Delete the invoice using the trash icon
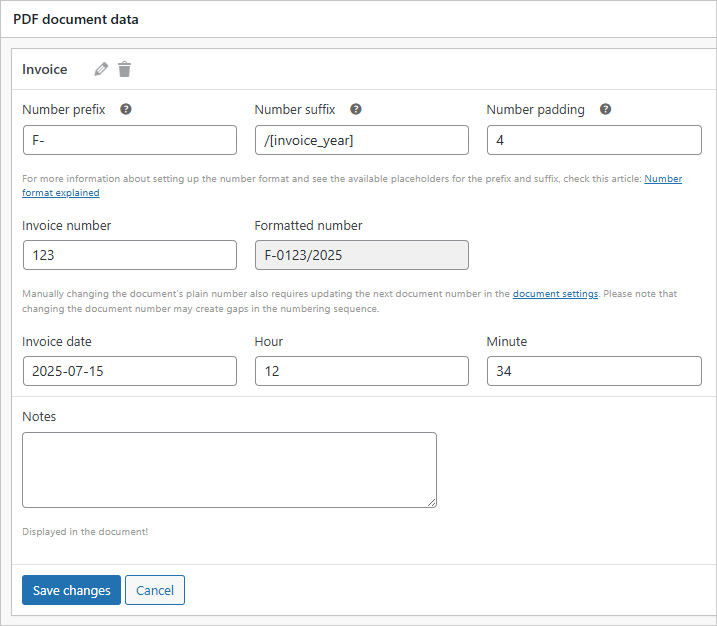Screen dimensions: 717x626 [124, 69]
